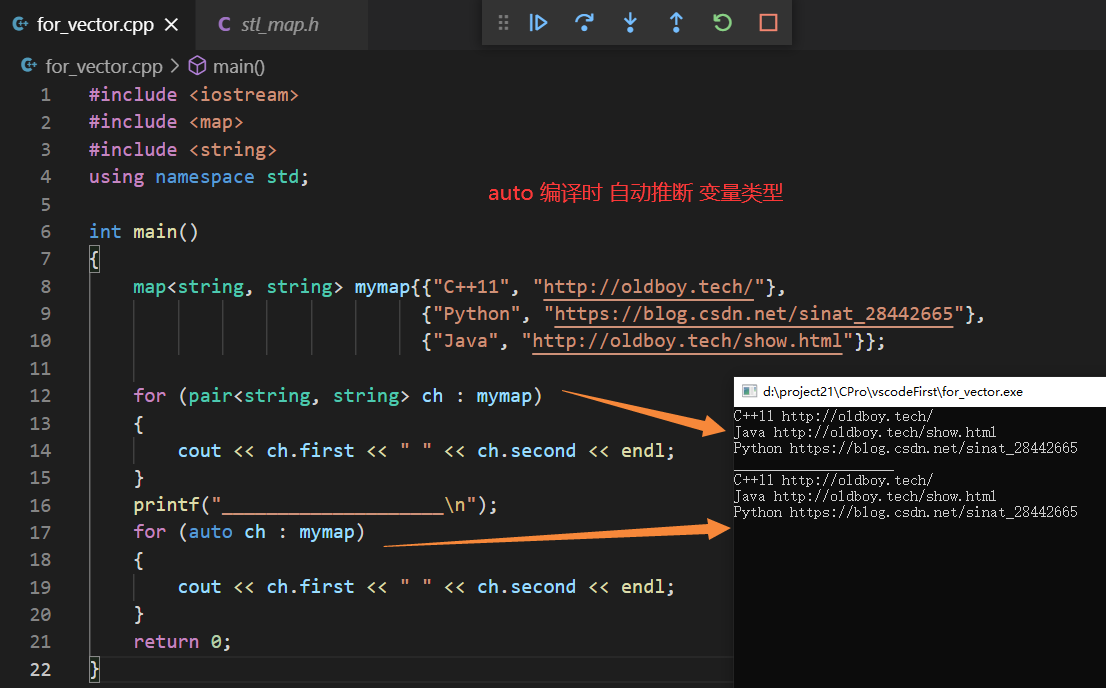Click the cout statement on line 19
Screen dimensions: 1106x688
click(426, 586)
